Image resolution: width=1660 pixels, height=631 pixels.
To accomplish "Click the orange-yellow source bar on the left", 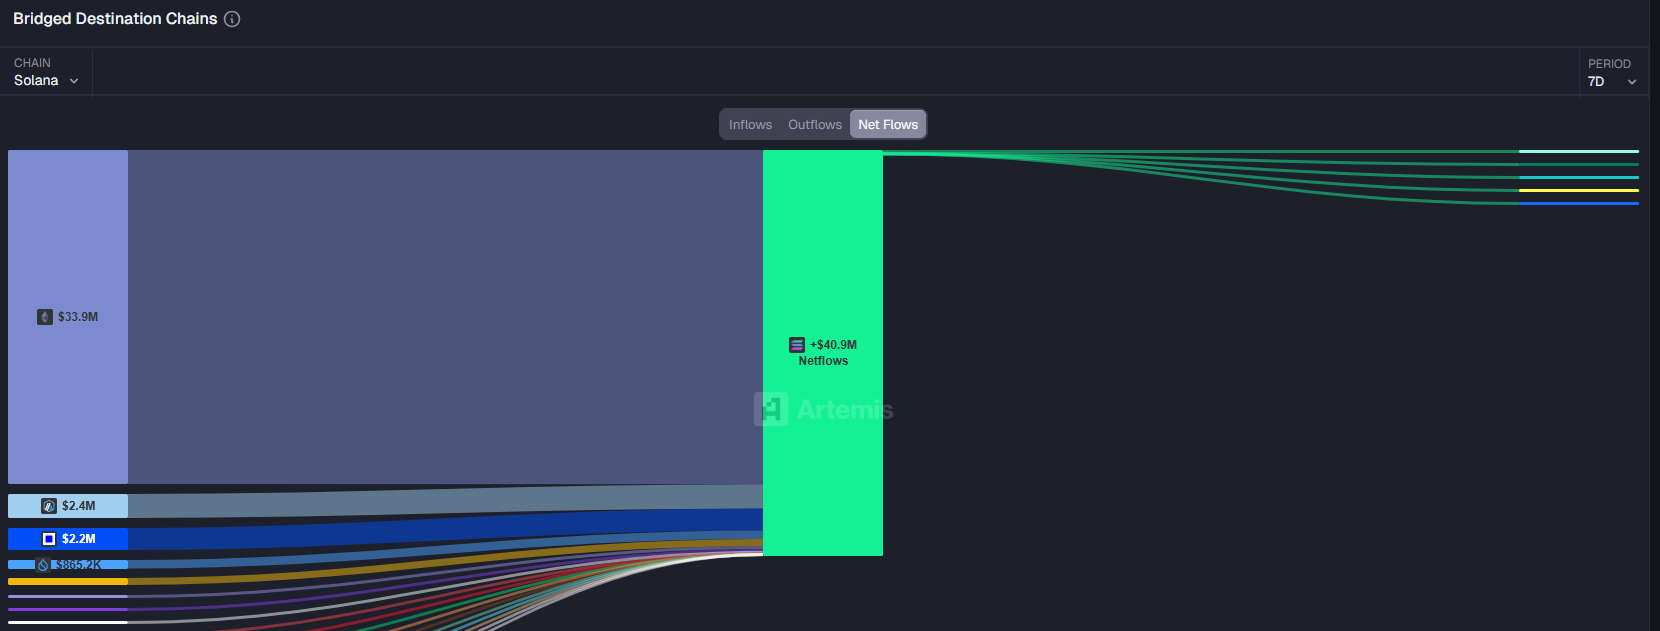I will [x=68, y=581].
